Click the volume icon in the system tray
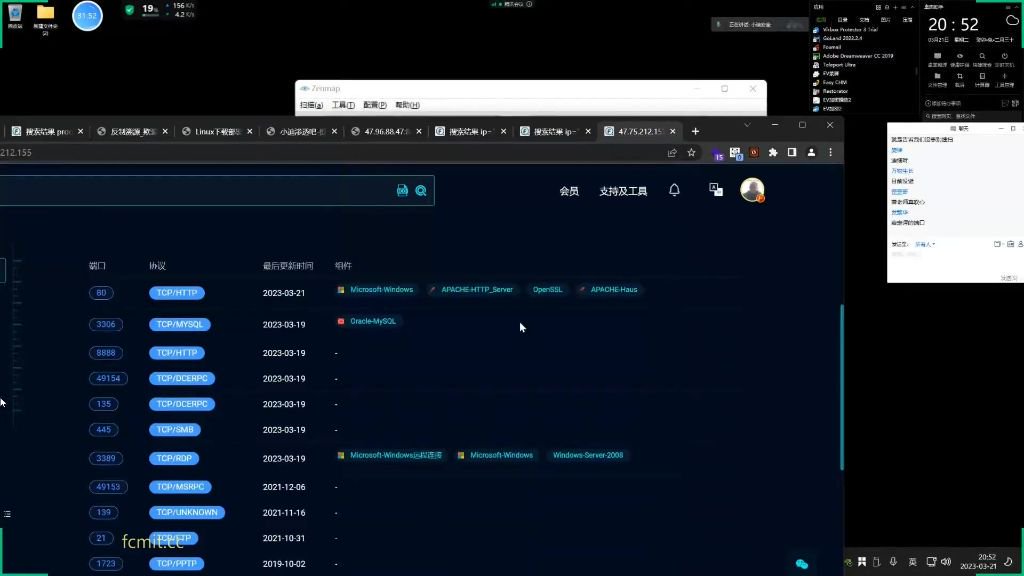1024x576 pixels. pos(946,562)
